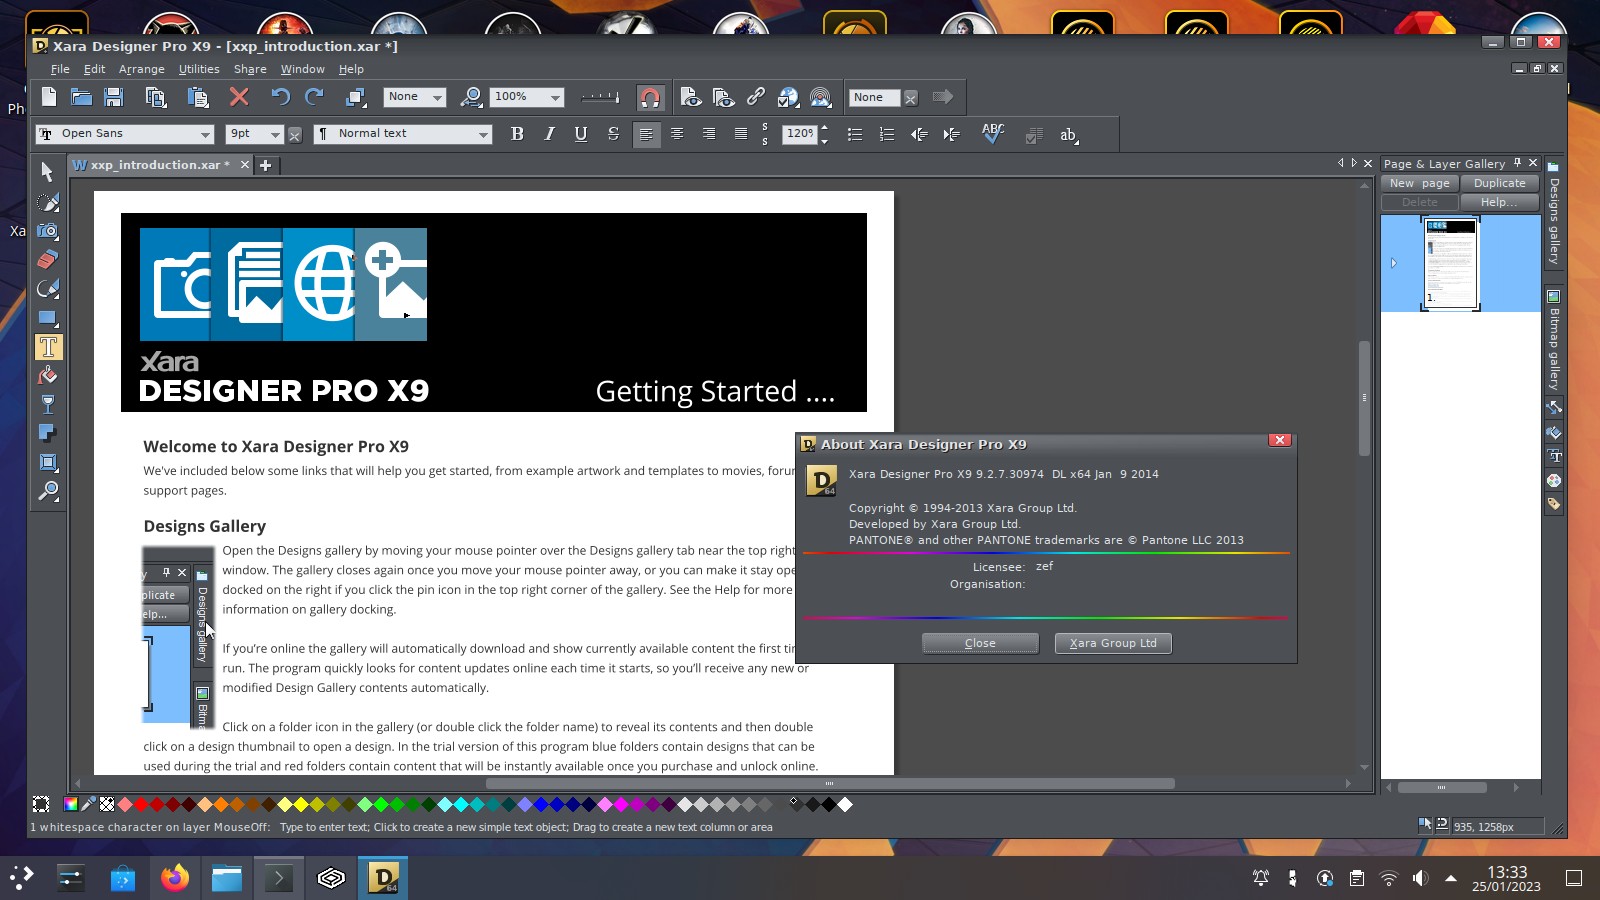Screen dimensions: 1600x900
Task: Pick the red color swatch on the color line
Action: pyautogui.click(x=141, y=804)
